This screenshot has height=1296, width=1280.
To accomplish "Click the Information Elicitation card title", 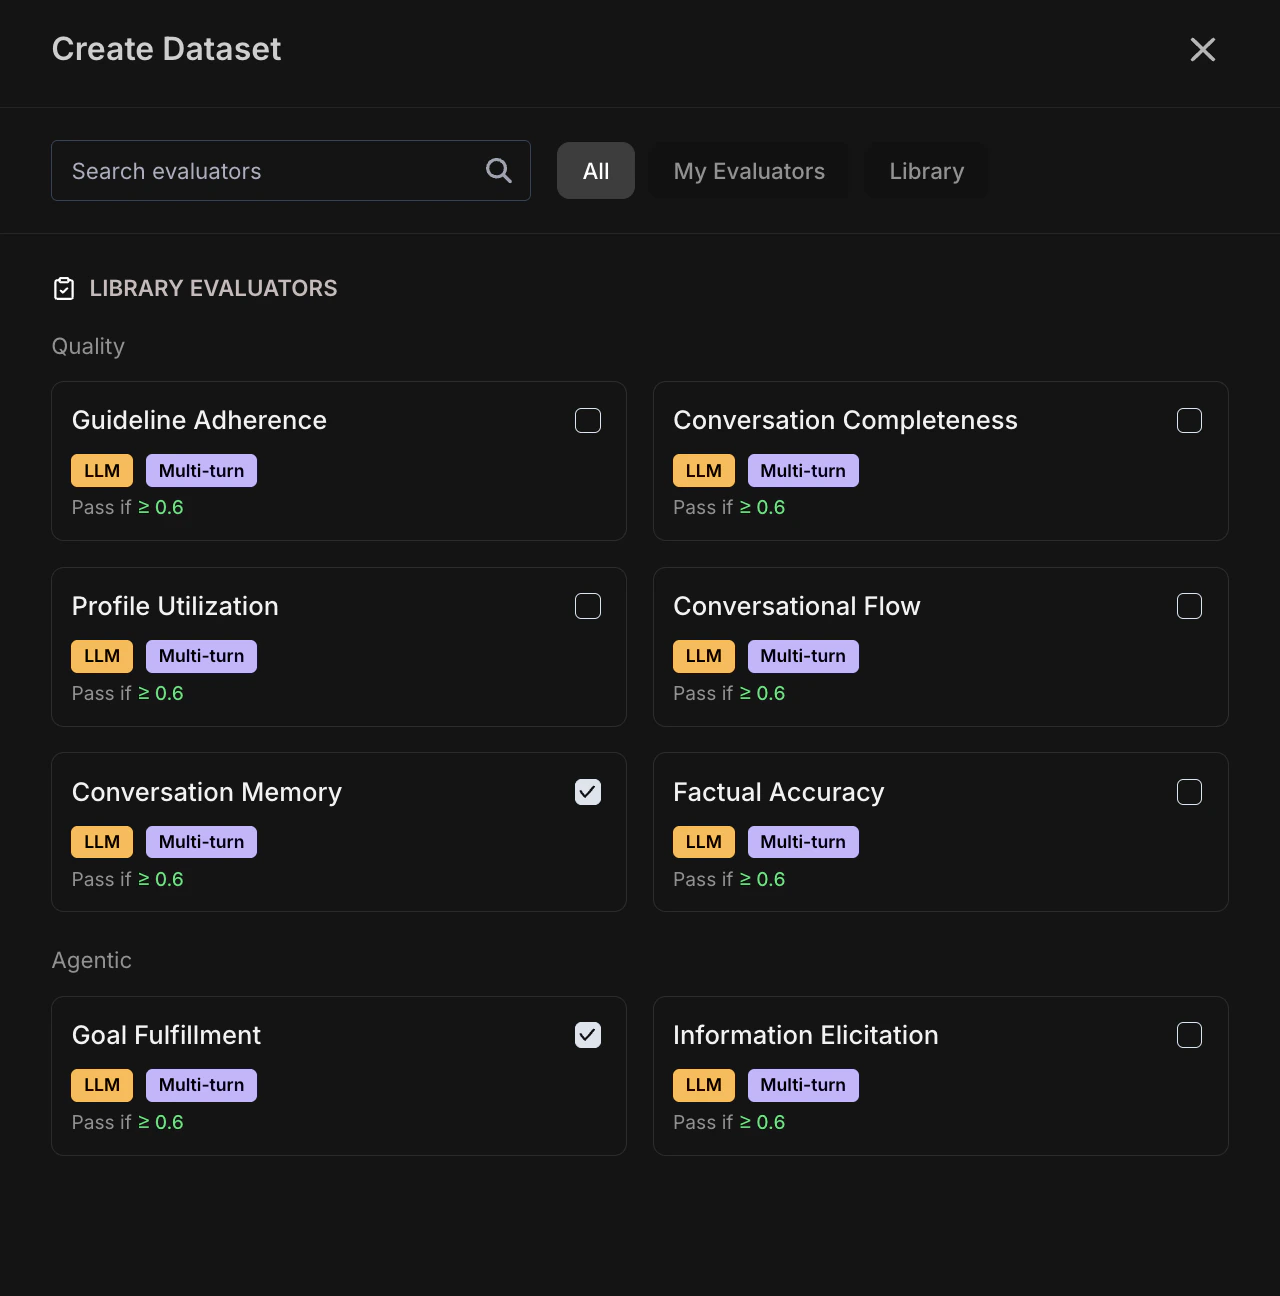I will click(x=805, y=1035).
